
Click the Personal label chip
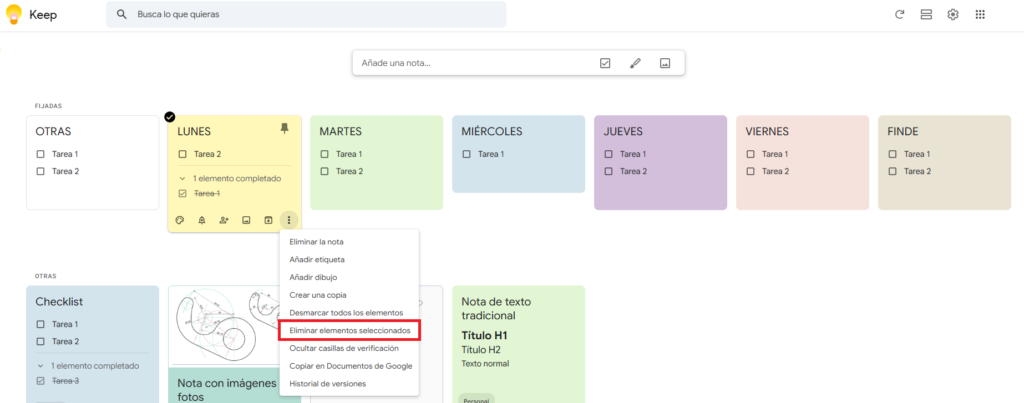click(x=476, y=398)
